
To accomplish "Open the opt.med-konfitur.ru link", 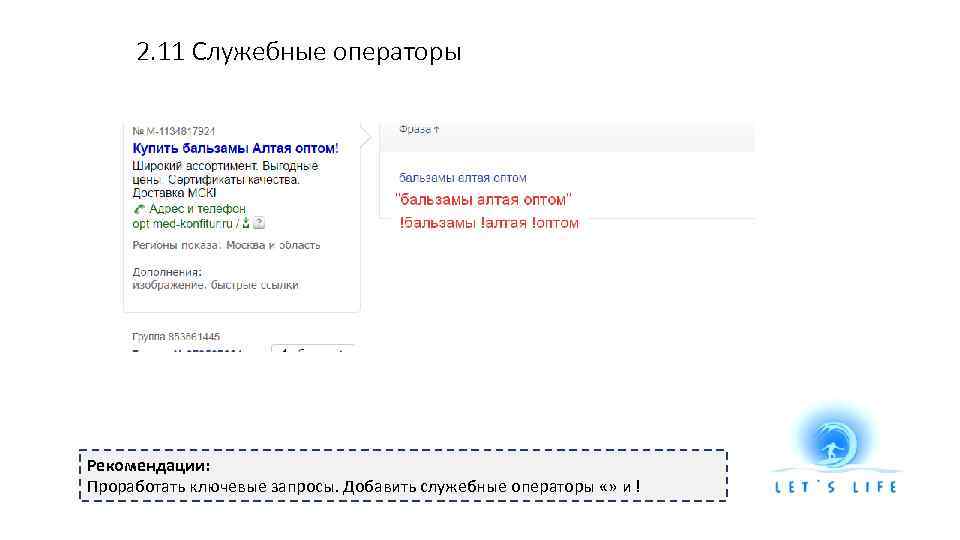I will [x=182, y=223].
